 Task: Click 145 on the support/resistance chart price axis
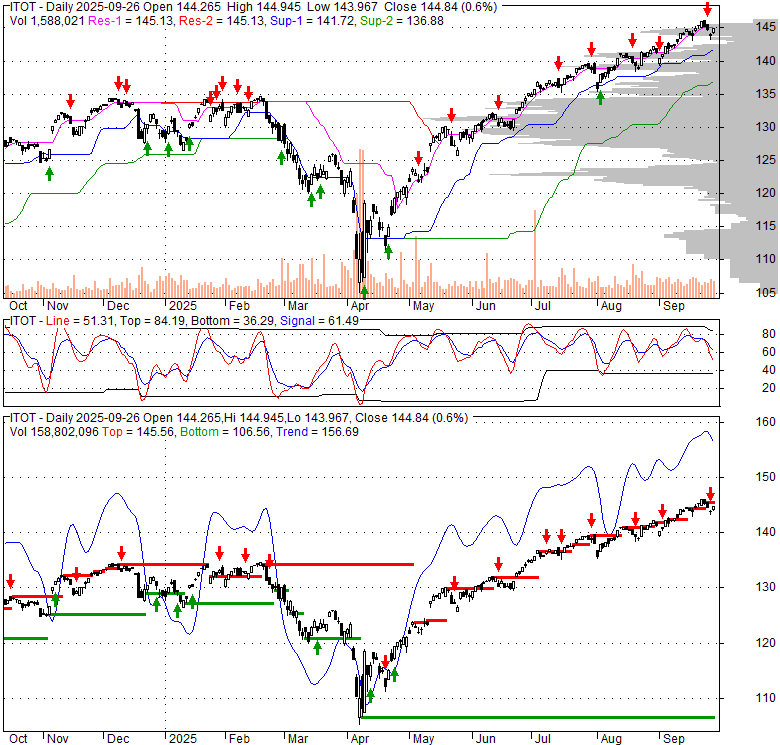[766, 27]
